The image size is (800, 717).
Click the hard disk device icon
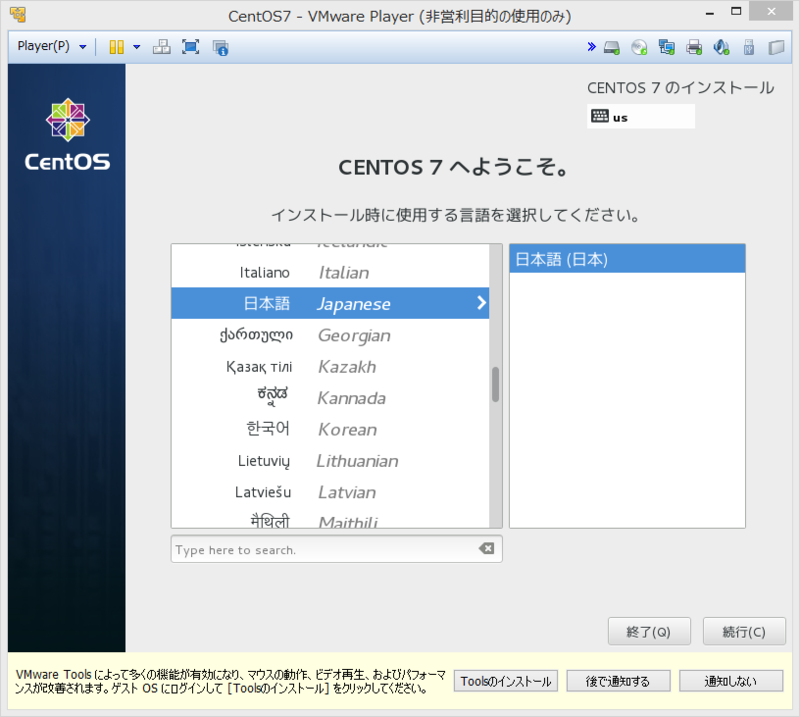click(612, 46)
